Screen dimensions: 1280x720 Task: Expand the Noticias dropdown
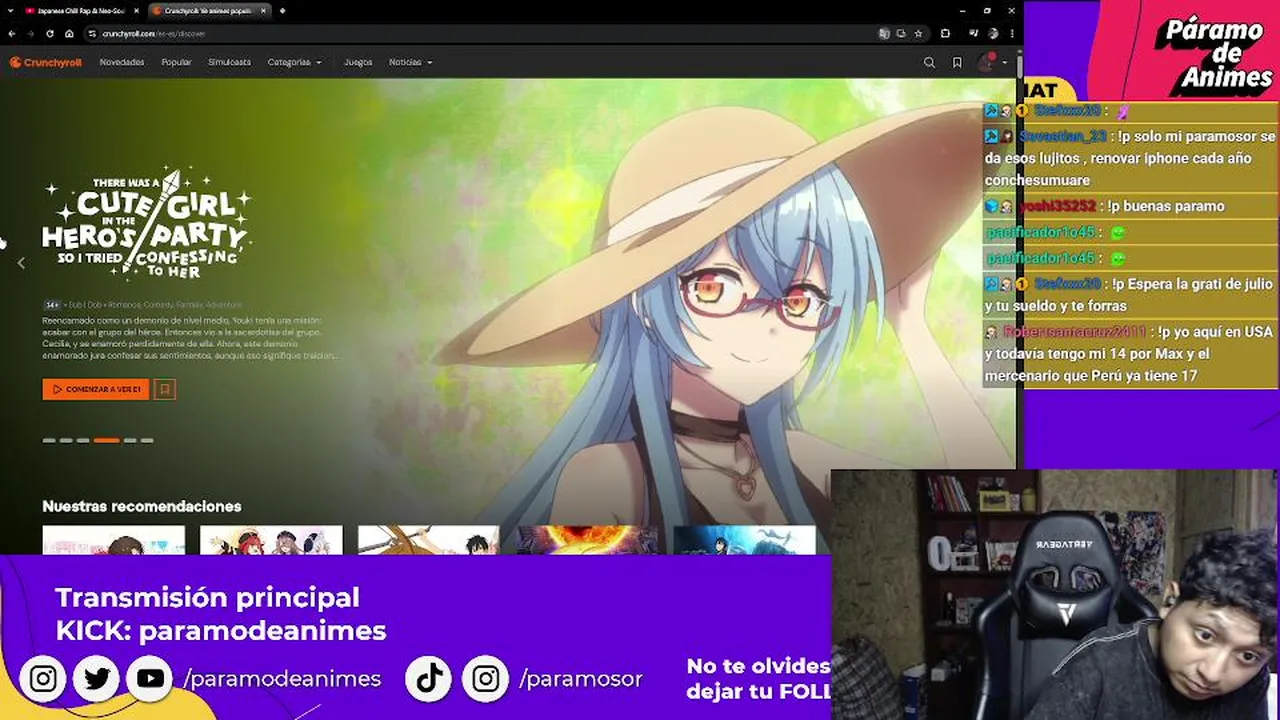tap(410, 62)
